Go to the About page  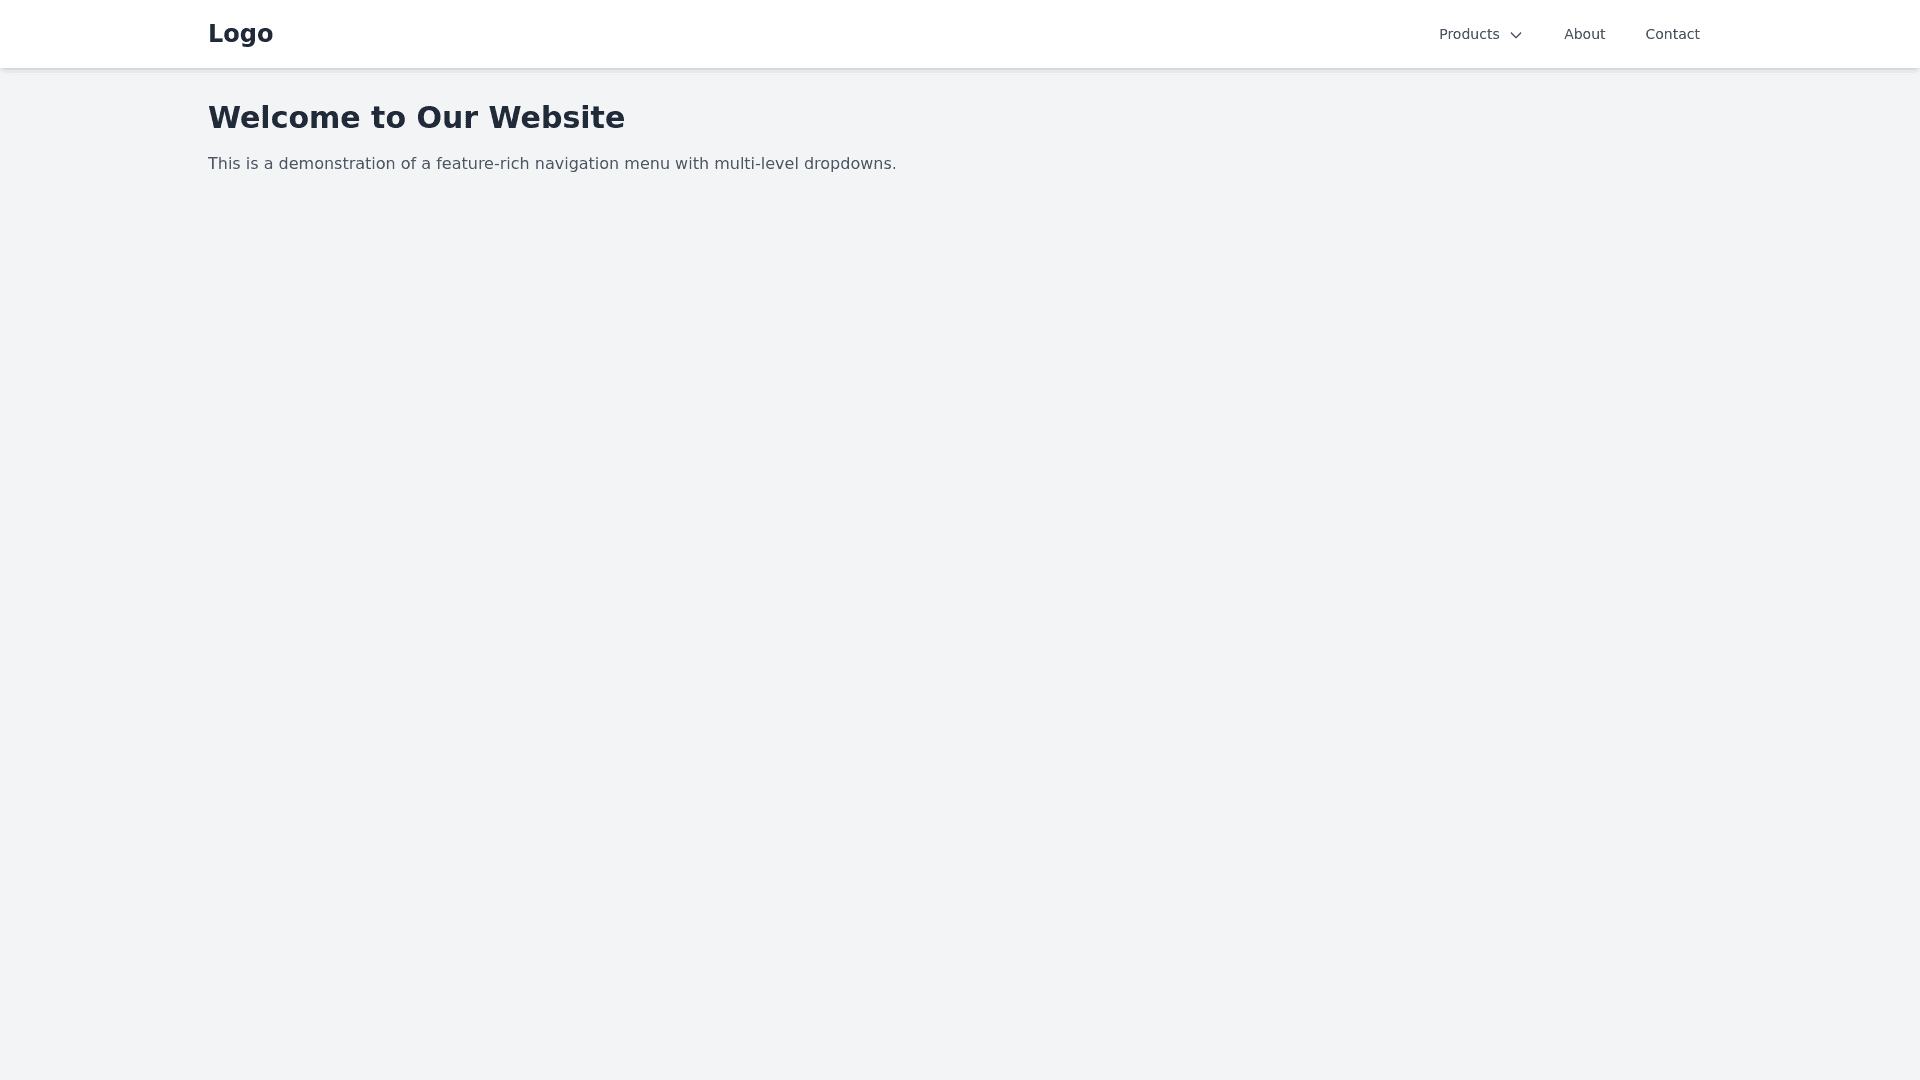pyautogui.click(x=1584, y=34)
